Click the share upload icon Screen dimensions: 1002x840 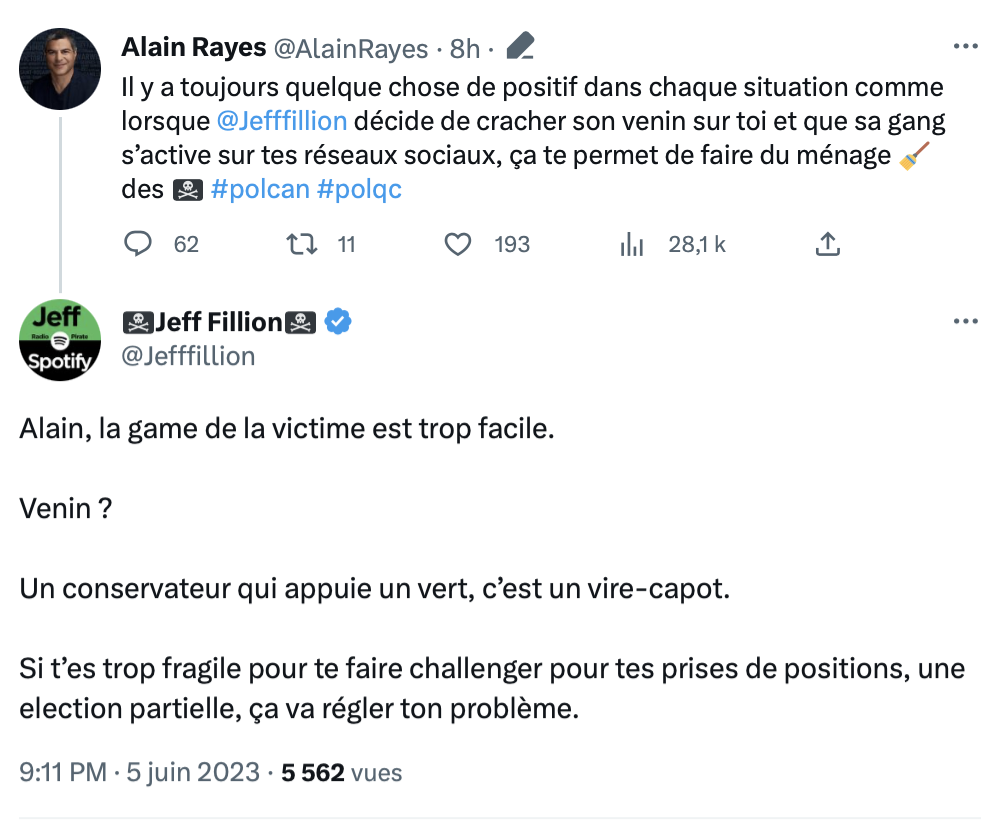tap(828, 244)
